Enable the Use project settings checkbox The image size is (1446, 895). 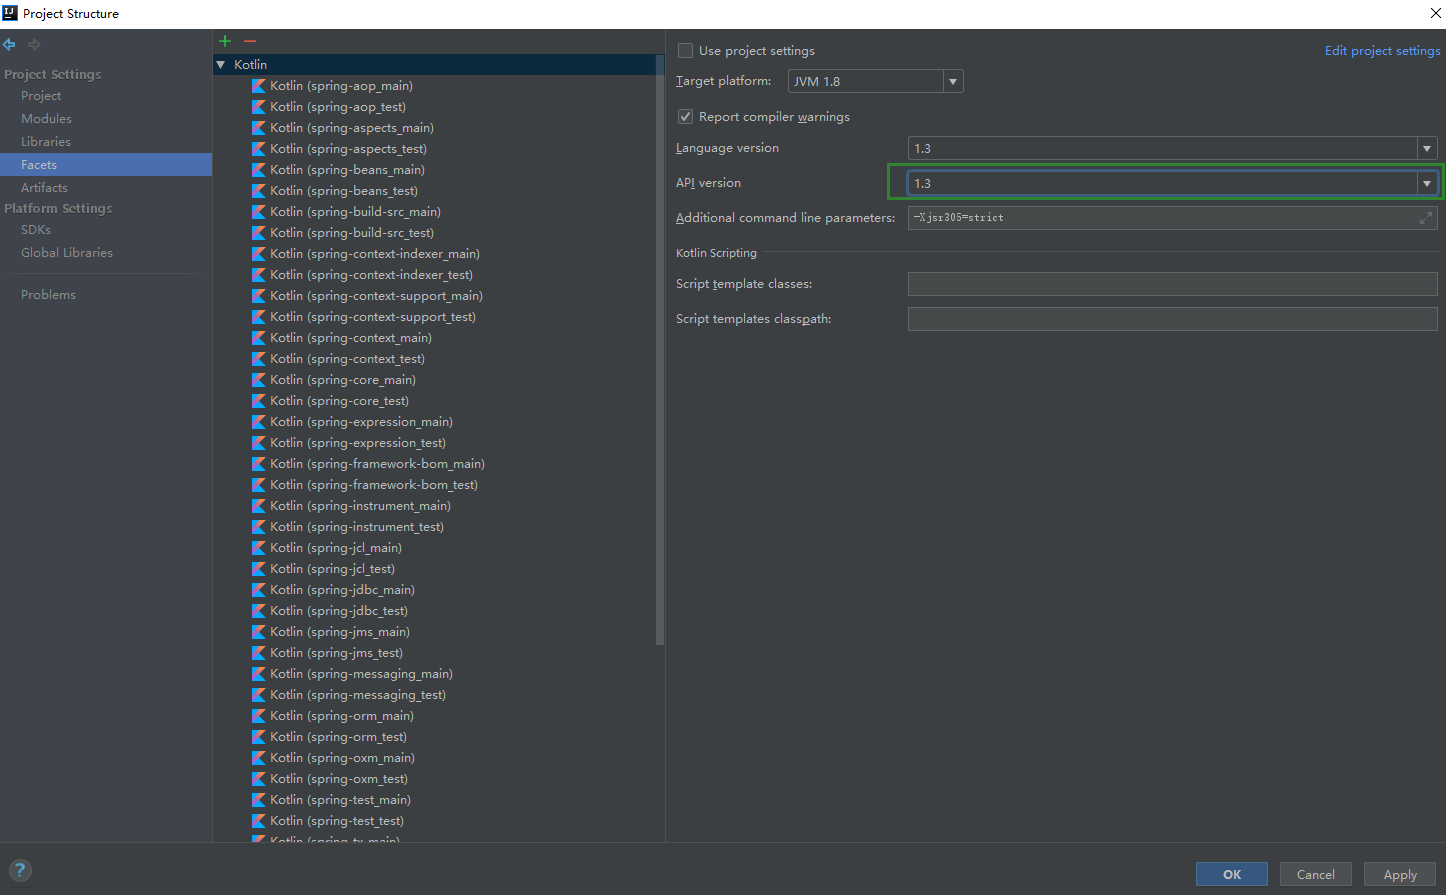tap(685, 51)
